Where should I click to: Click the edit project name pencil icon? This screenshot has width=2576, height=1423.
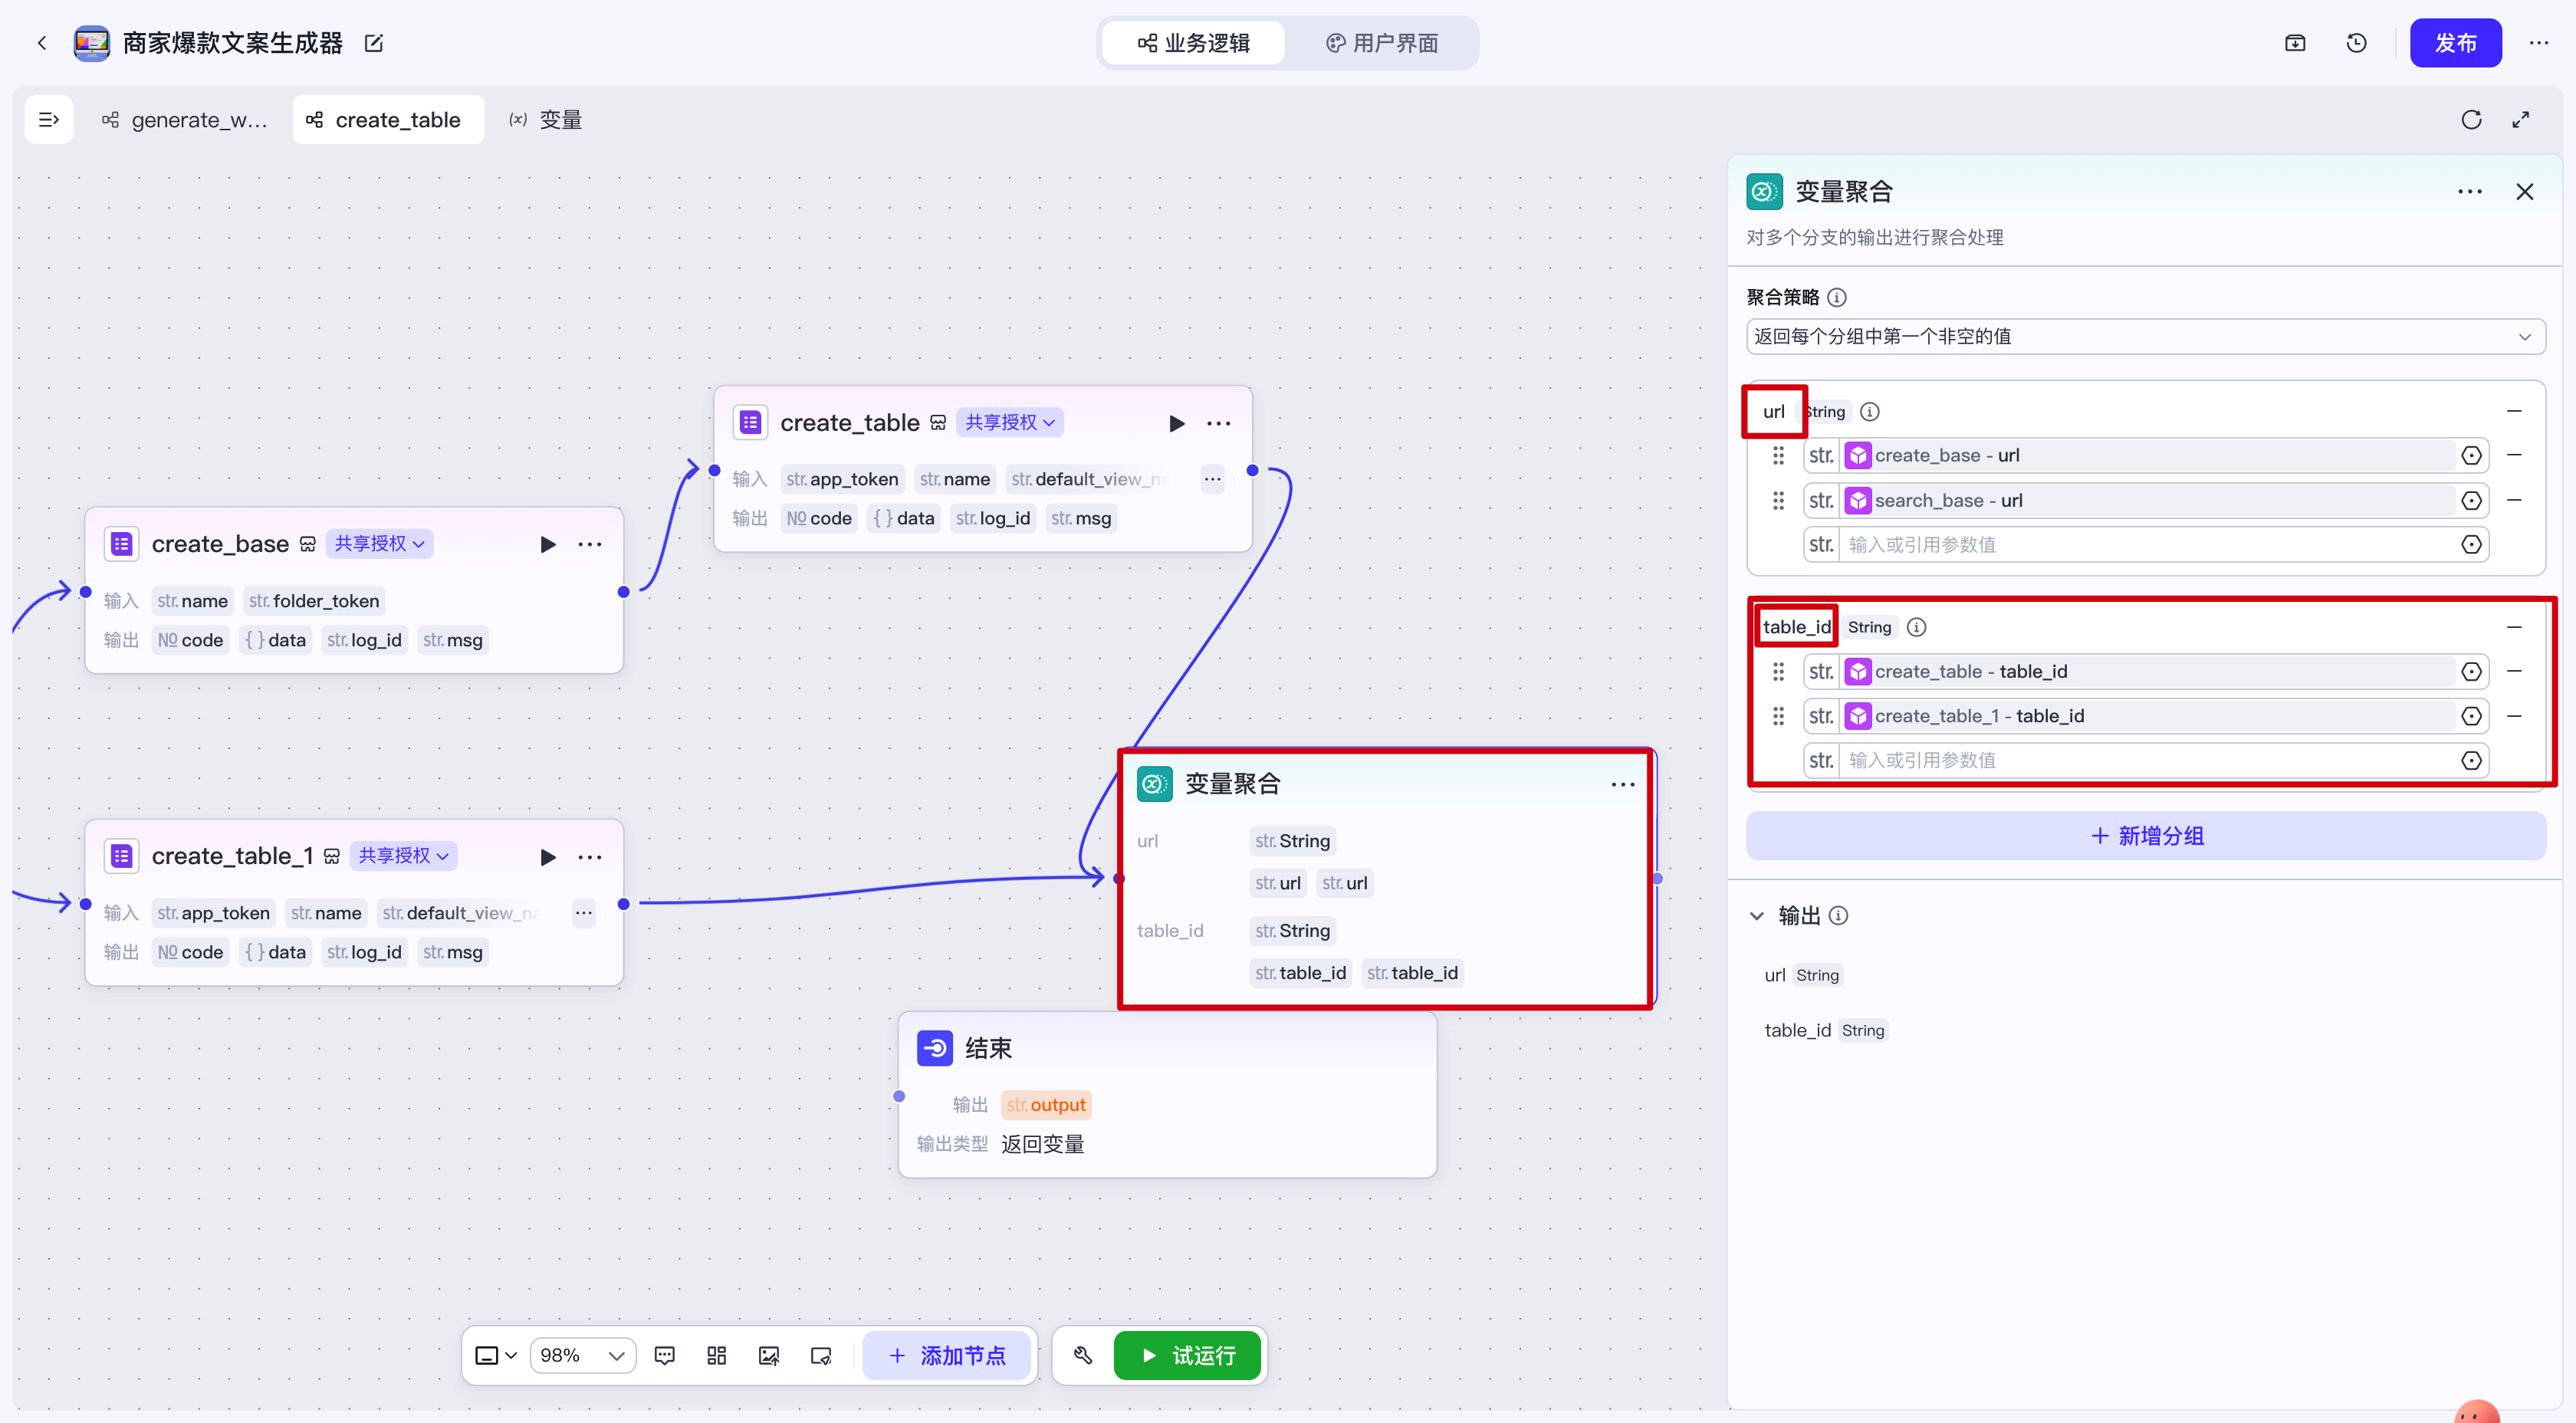click(374, 43)
